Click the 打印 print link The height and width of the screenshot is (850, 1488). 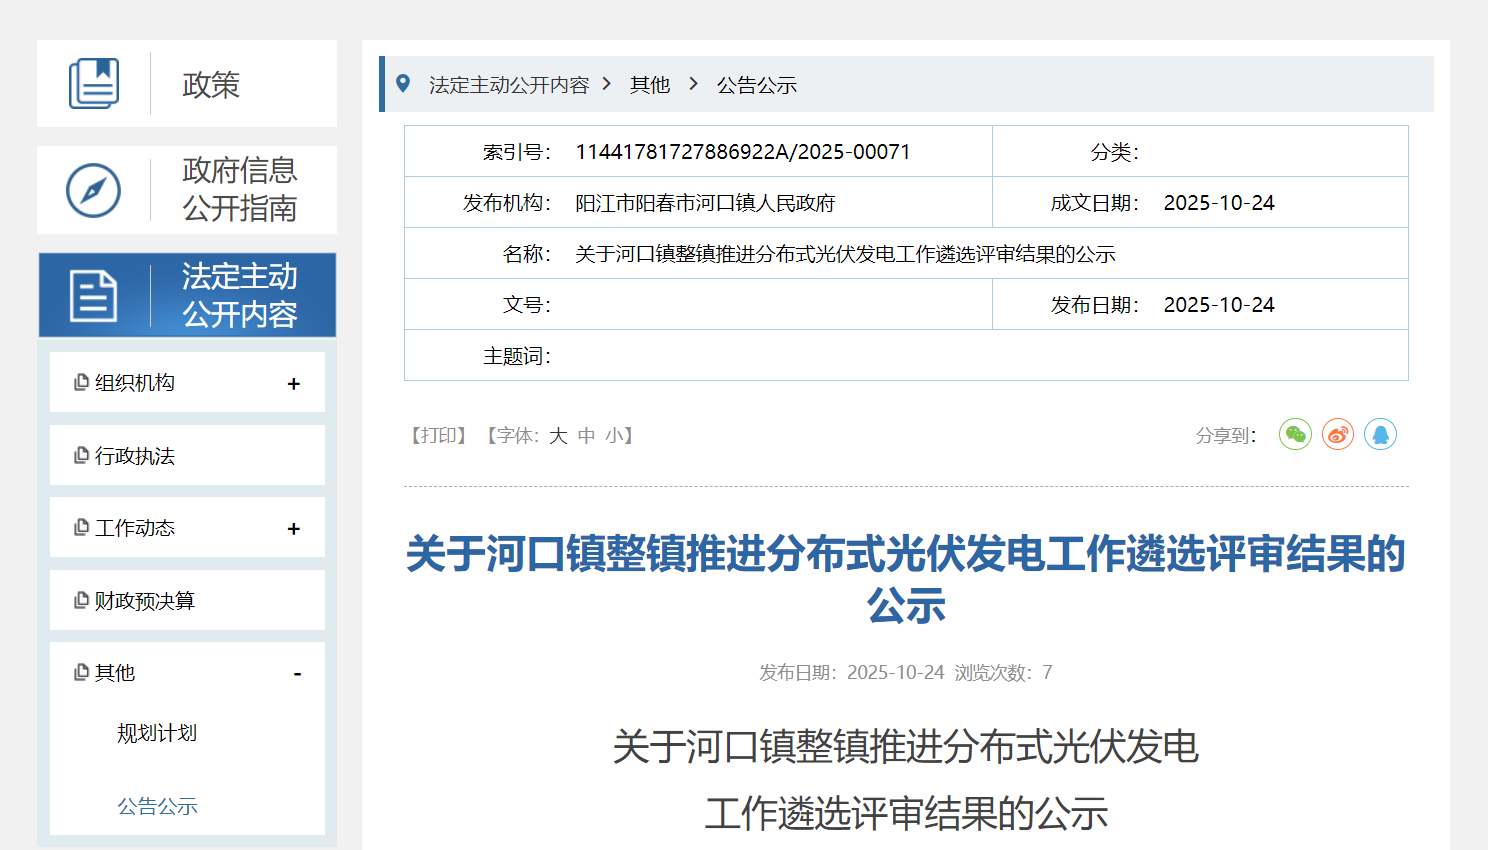point(439,436)
